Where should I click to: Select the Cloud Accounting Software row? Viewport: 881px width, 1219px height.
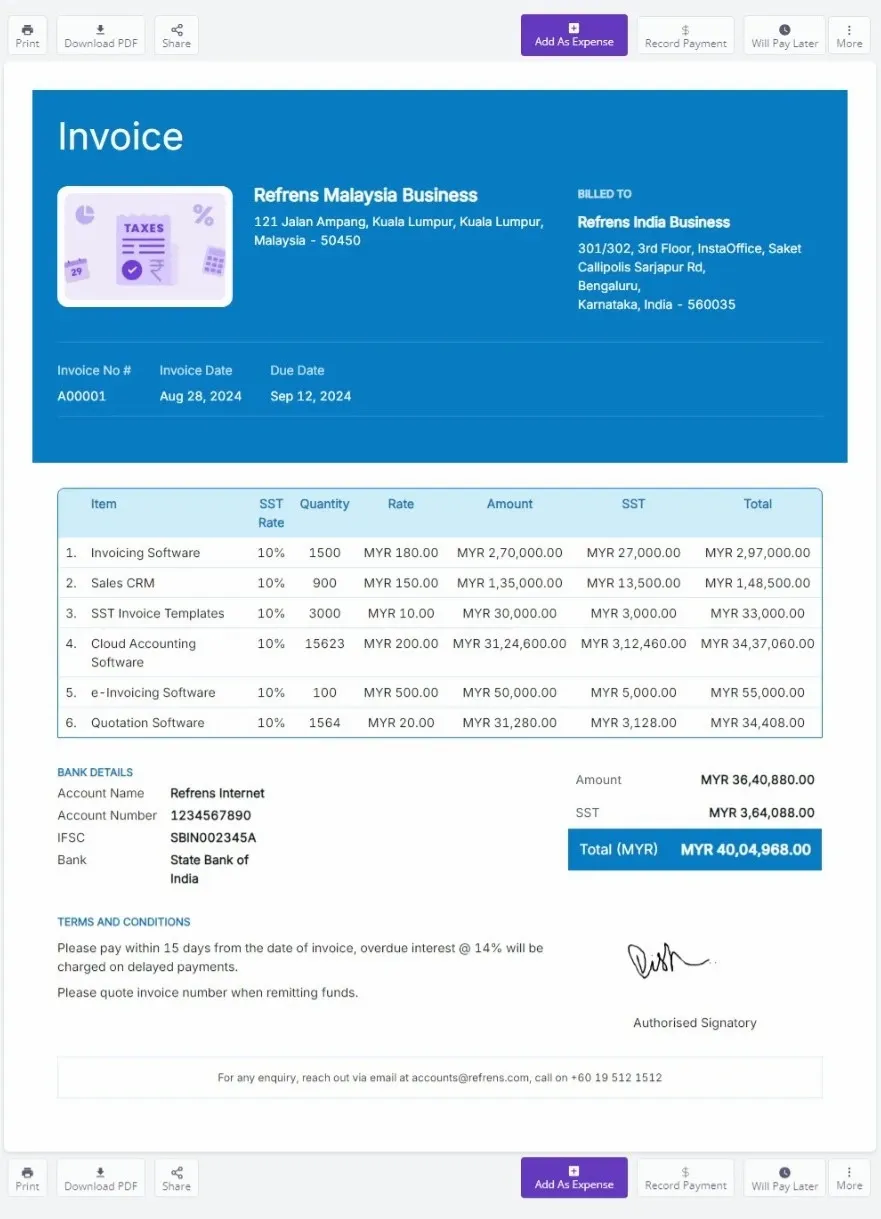440,652
